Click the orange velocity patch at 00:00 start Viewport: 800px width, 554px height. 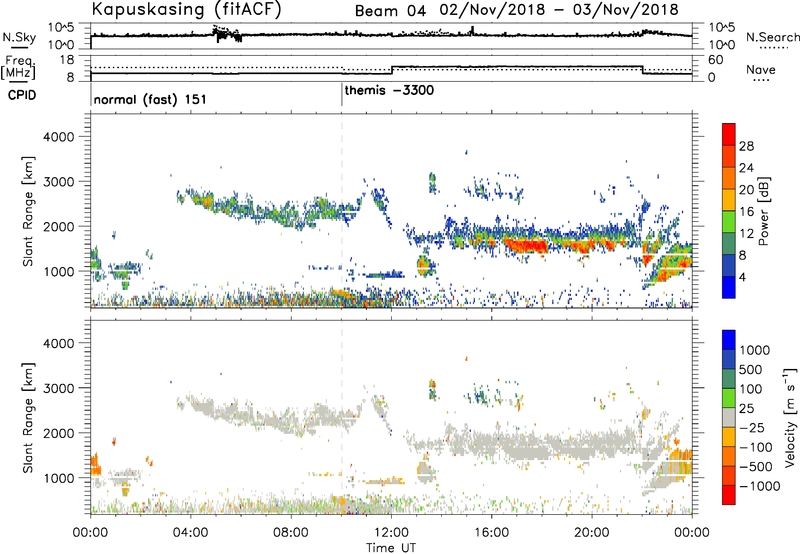pyautogui.click(x=95, y=464)
